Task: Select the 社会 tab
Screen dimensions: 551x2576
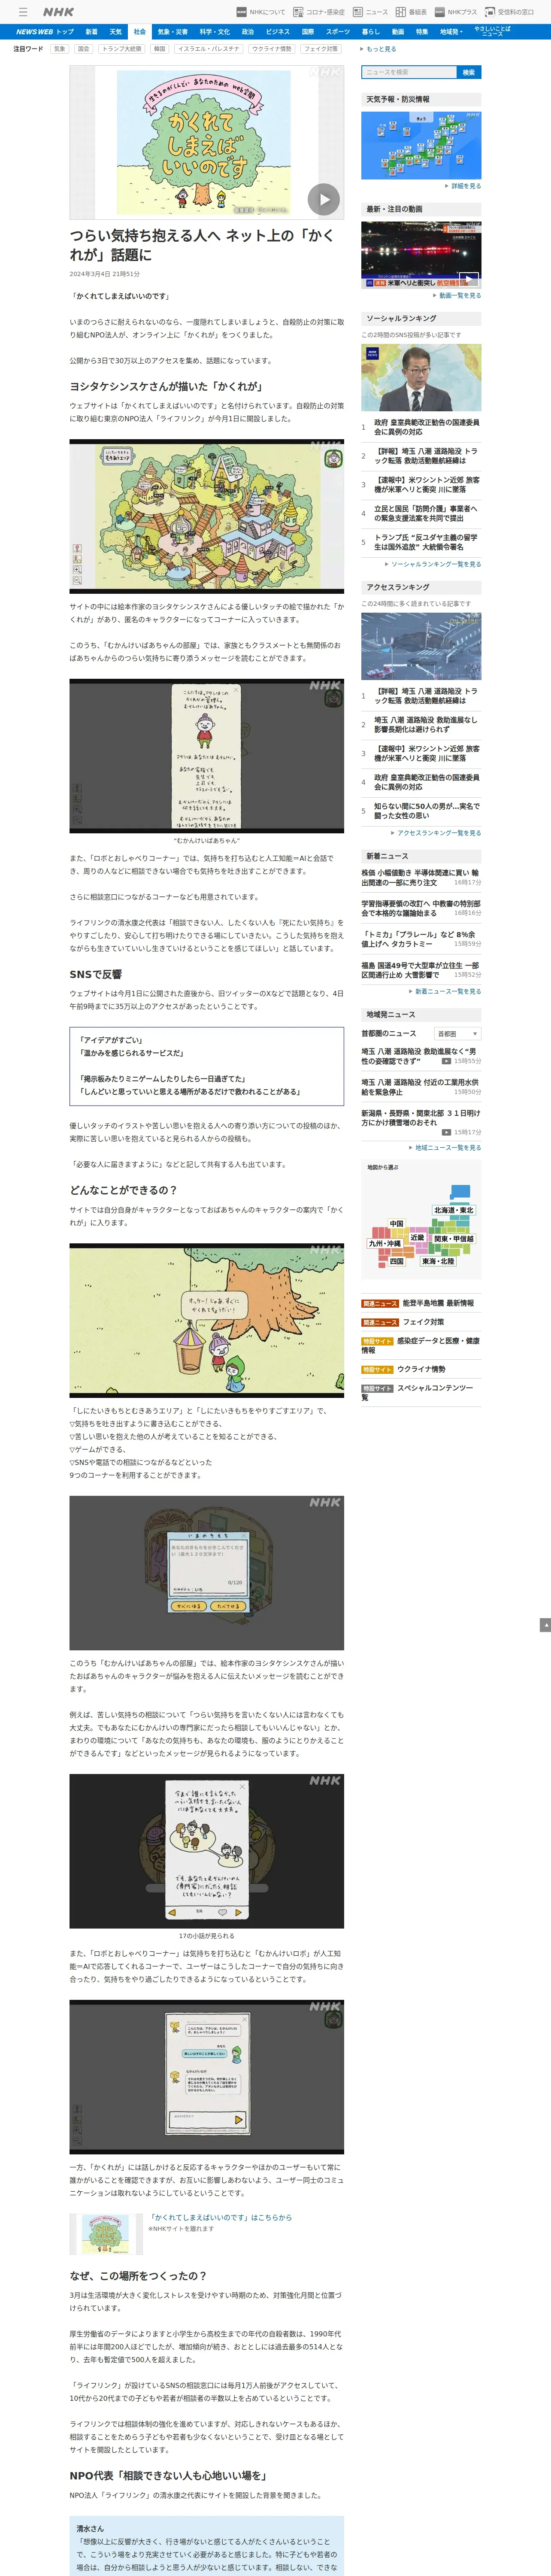Action: (140, 32)
